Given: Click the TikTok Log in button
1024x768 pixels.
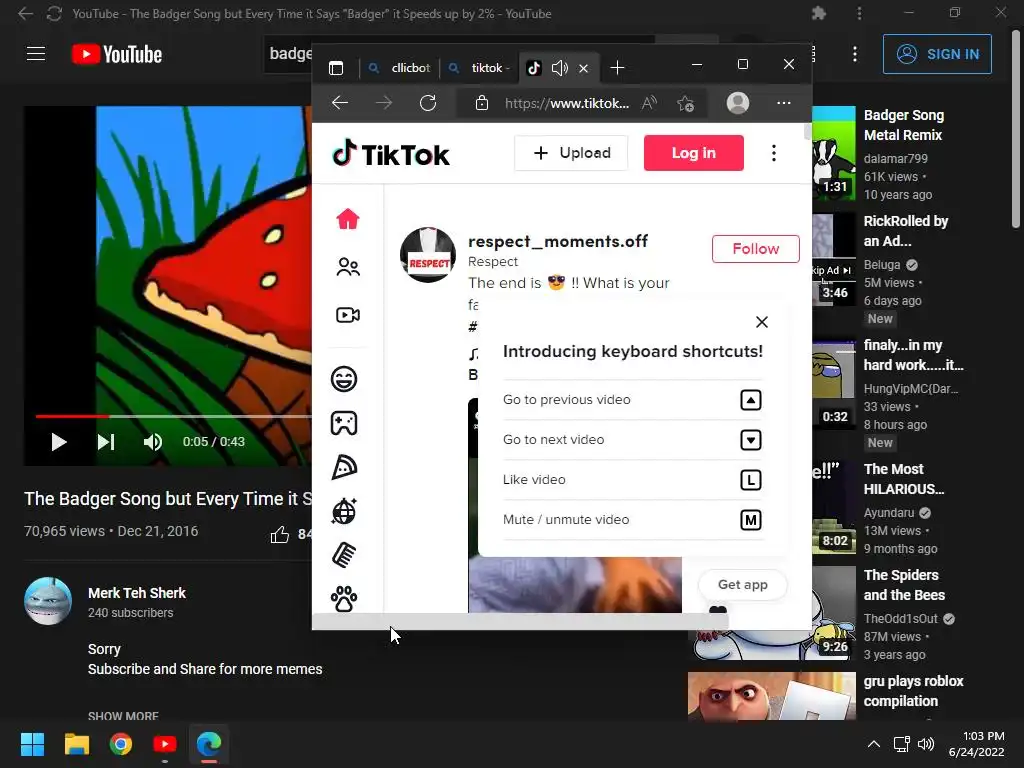Looking at the screenshot, I should tap(694, 153).
